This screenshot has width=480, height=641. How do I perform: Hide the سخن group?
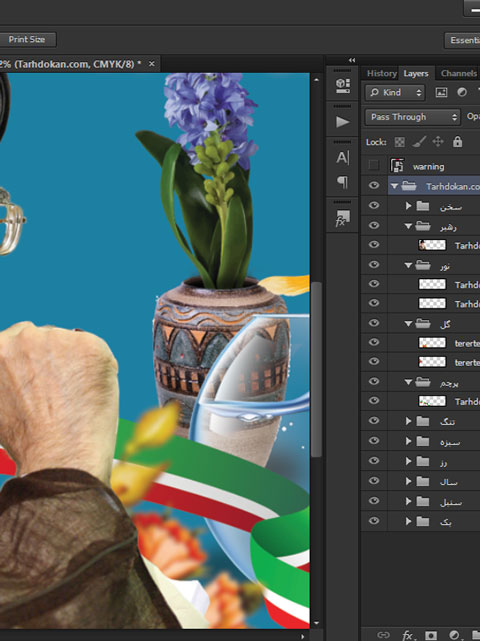[374, 205]
